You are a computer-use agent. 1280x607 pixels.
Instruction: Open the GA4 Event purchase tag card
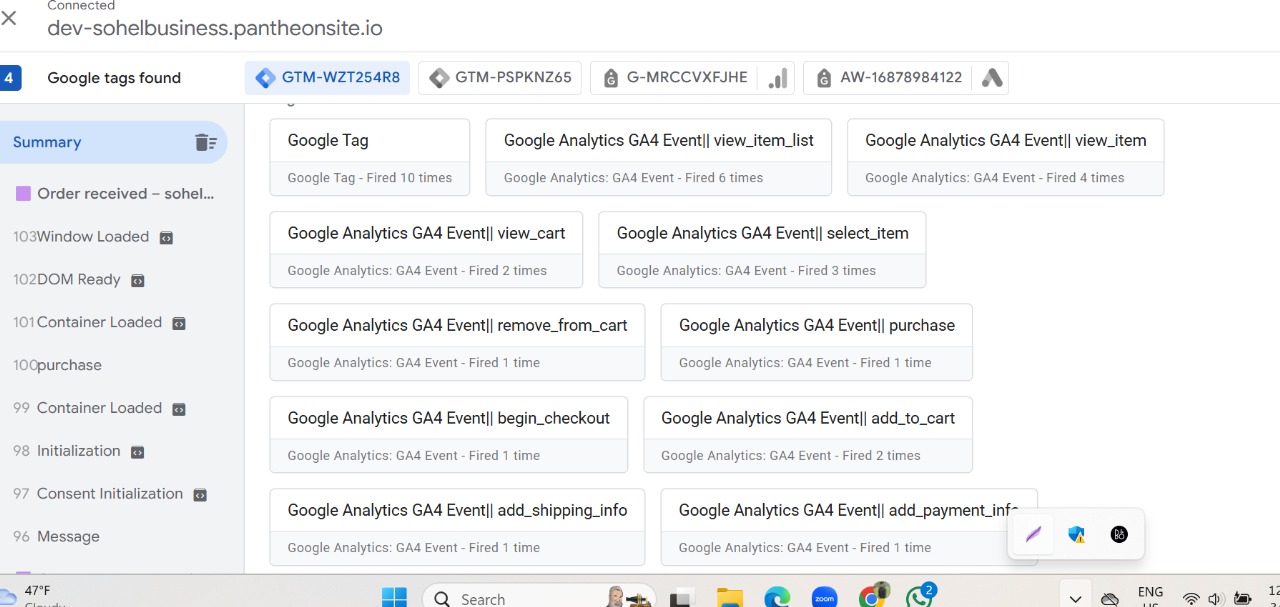[816, 342]
